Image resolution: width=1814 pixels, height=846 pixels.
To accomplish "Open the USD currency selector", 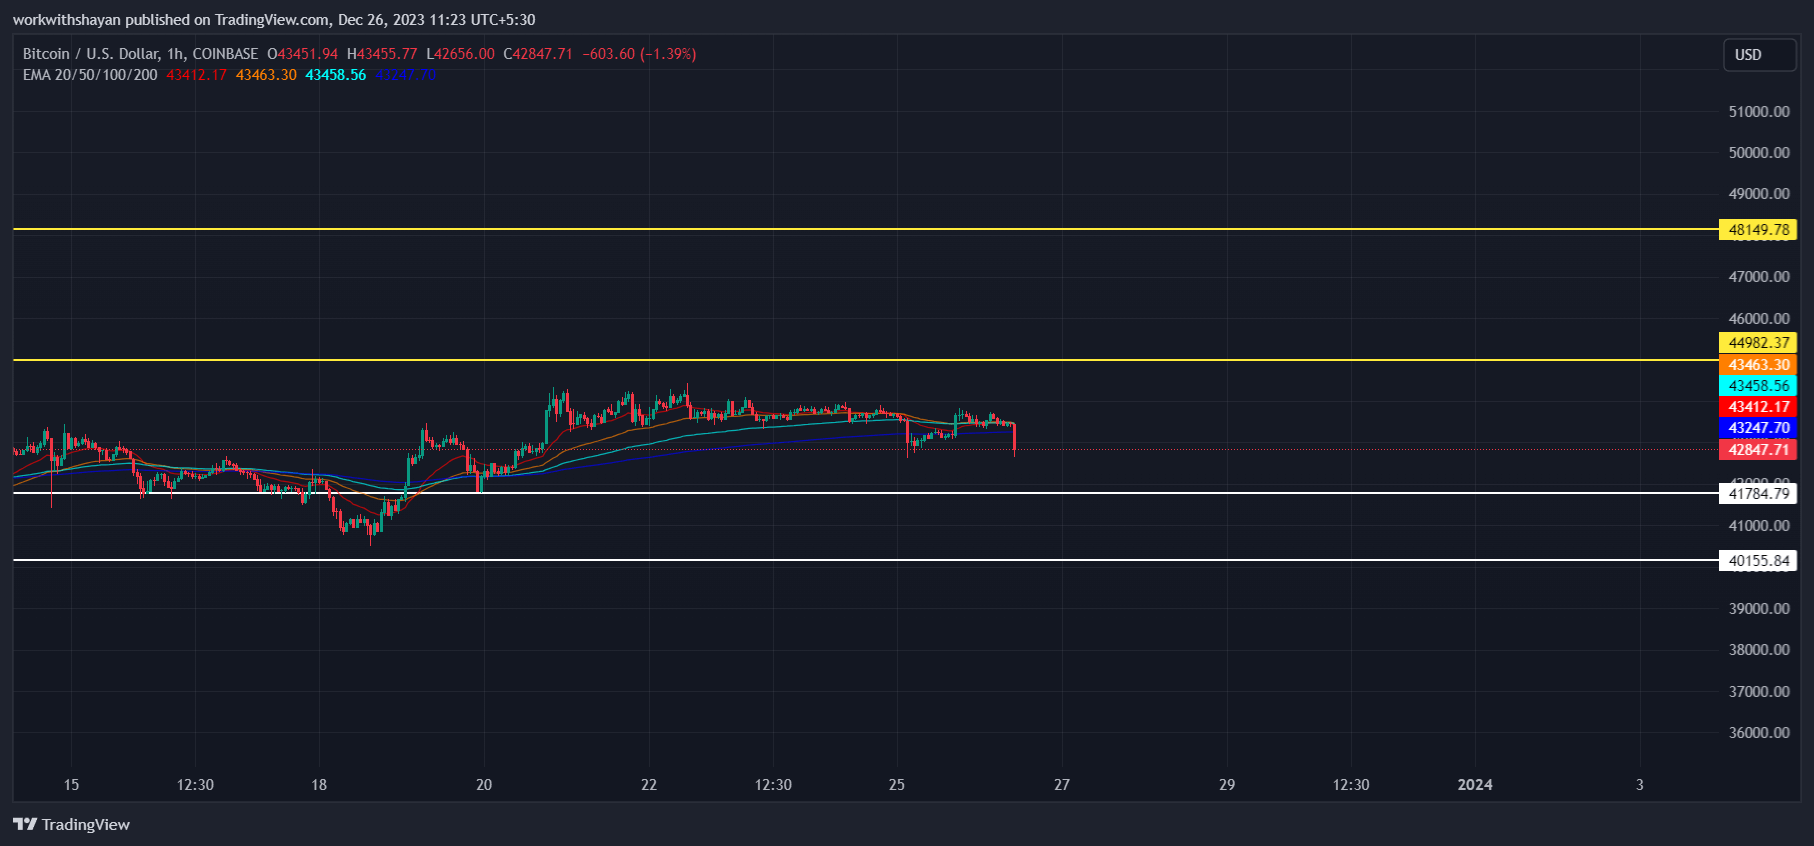I will tap(1759, 55).
